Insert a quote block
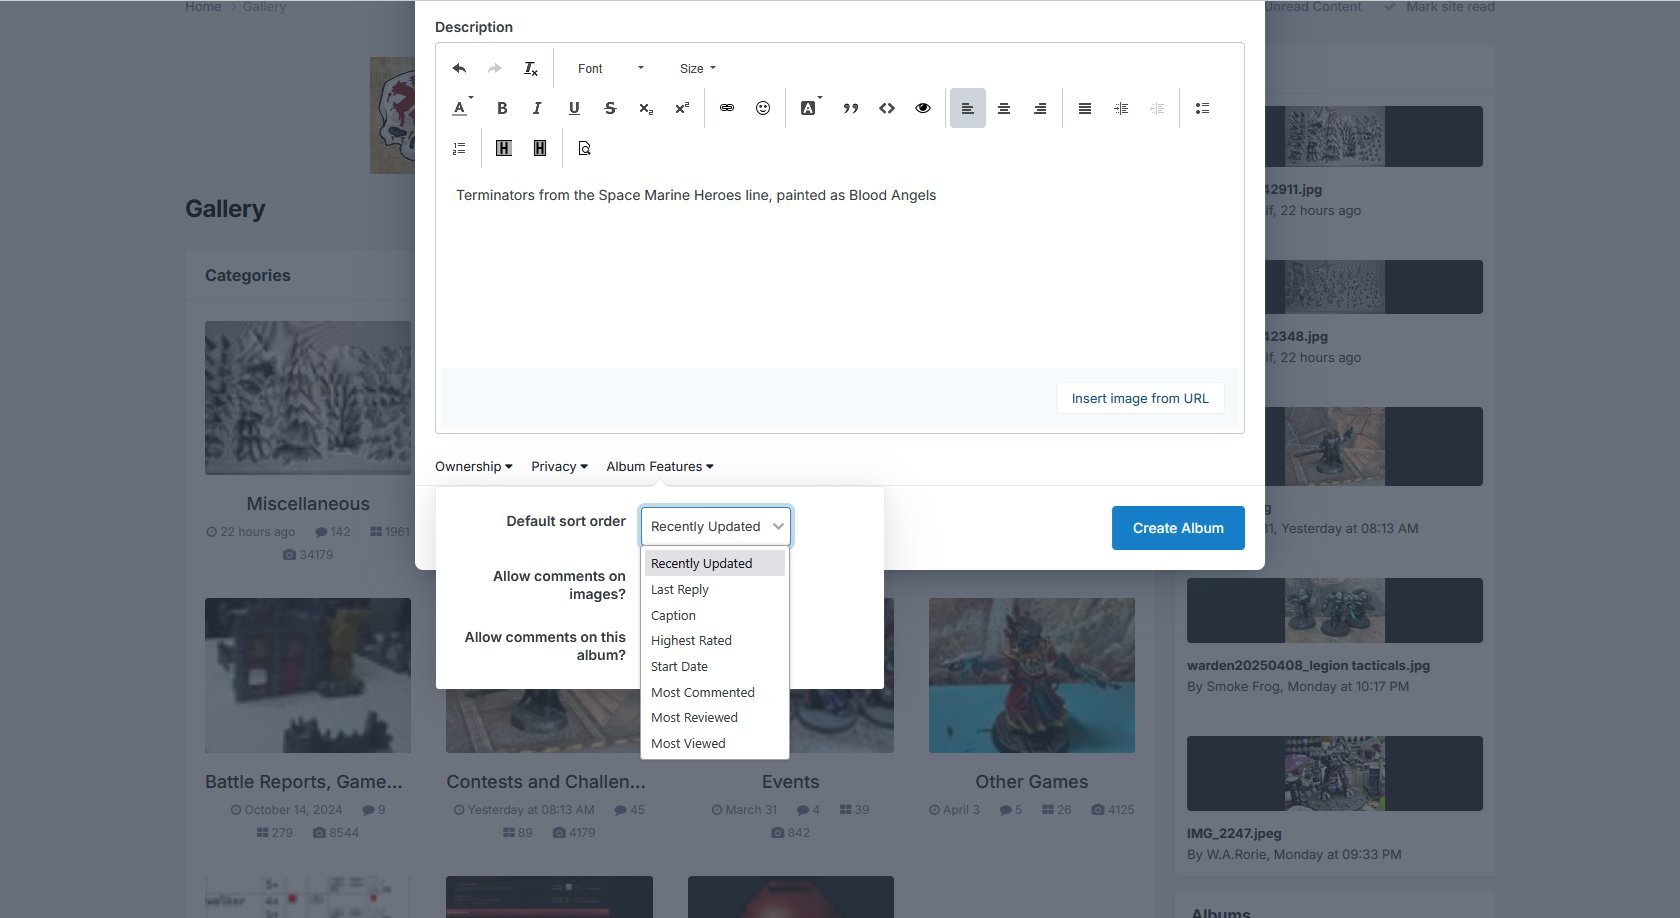The width and height of the screenshot is (1680, 918). point(851,108)
